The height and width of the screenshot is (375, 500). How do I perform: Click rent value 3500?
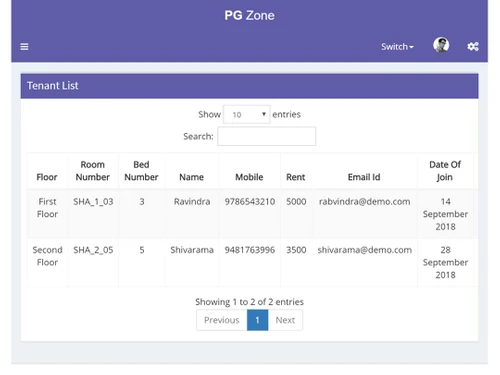click(x=296, y=250)
